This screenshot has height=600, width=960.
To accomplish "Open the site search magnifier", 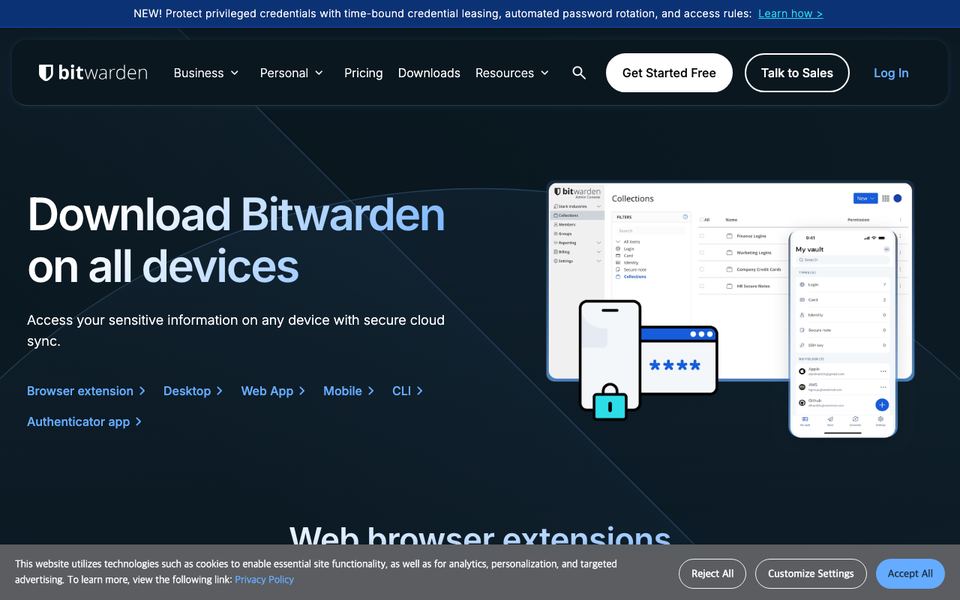I will (x=579, y=73).
